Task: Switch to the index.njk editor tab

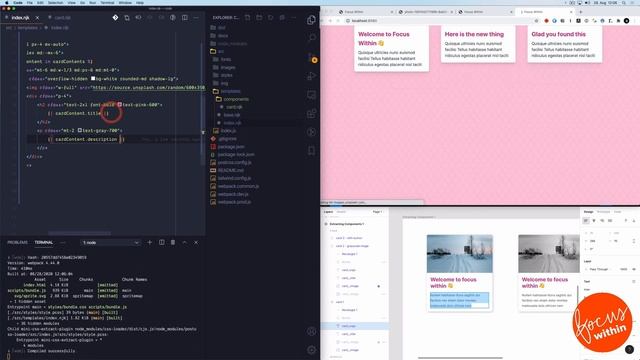Action: click(20, 18)
